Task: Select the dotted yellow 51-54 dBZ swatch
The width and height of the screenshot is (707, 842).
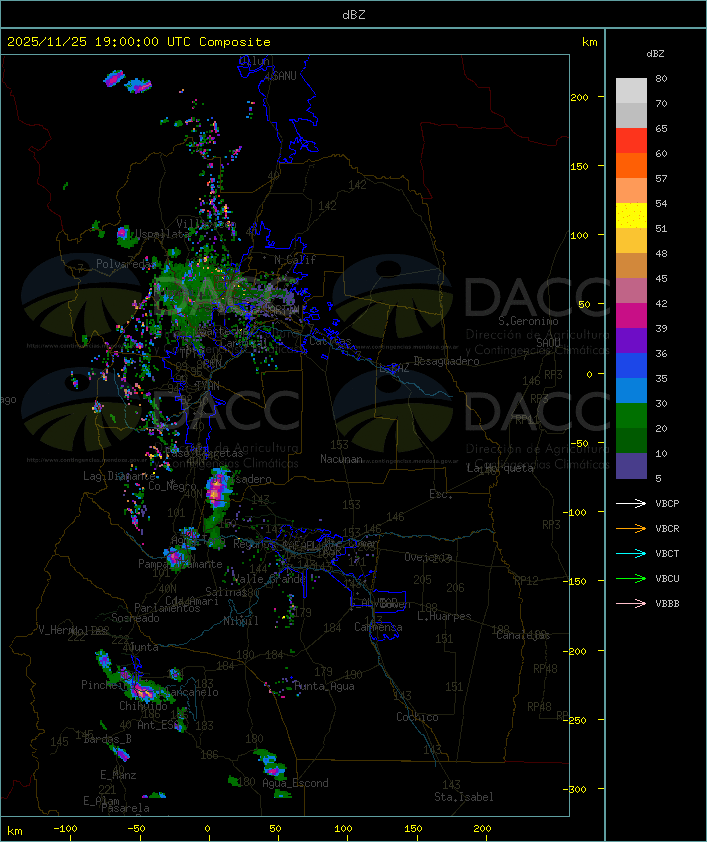Action: [631, 216]
